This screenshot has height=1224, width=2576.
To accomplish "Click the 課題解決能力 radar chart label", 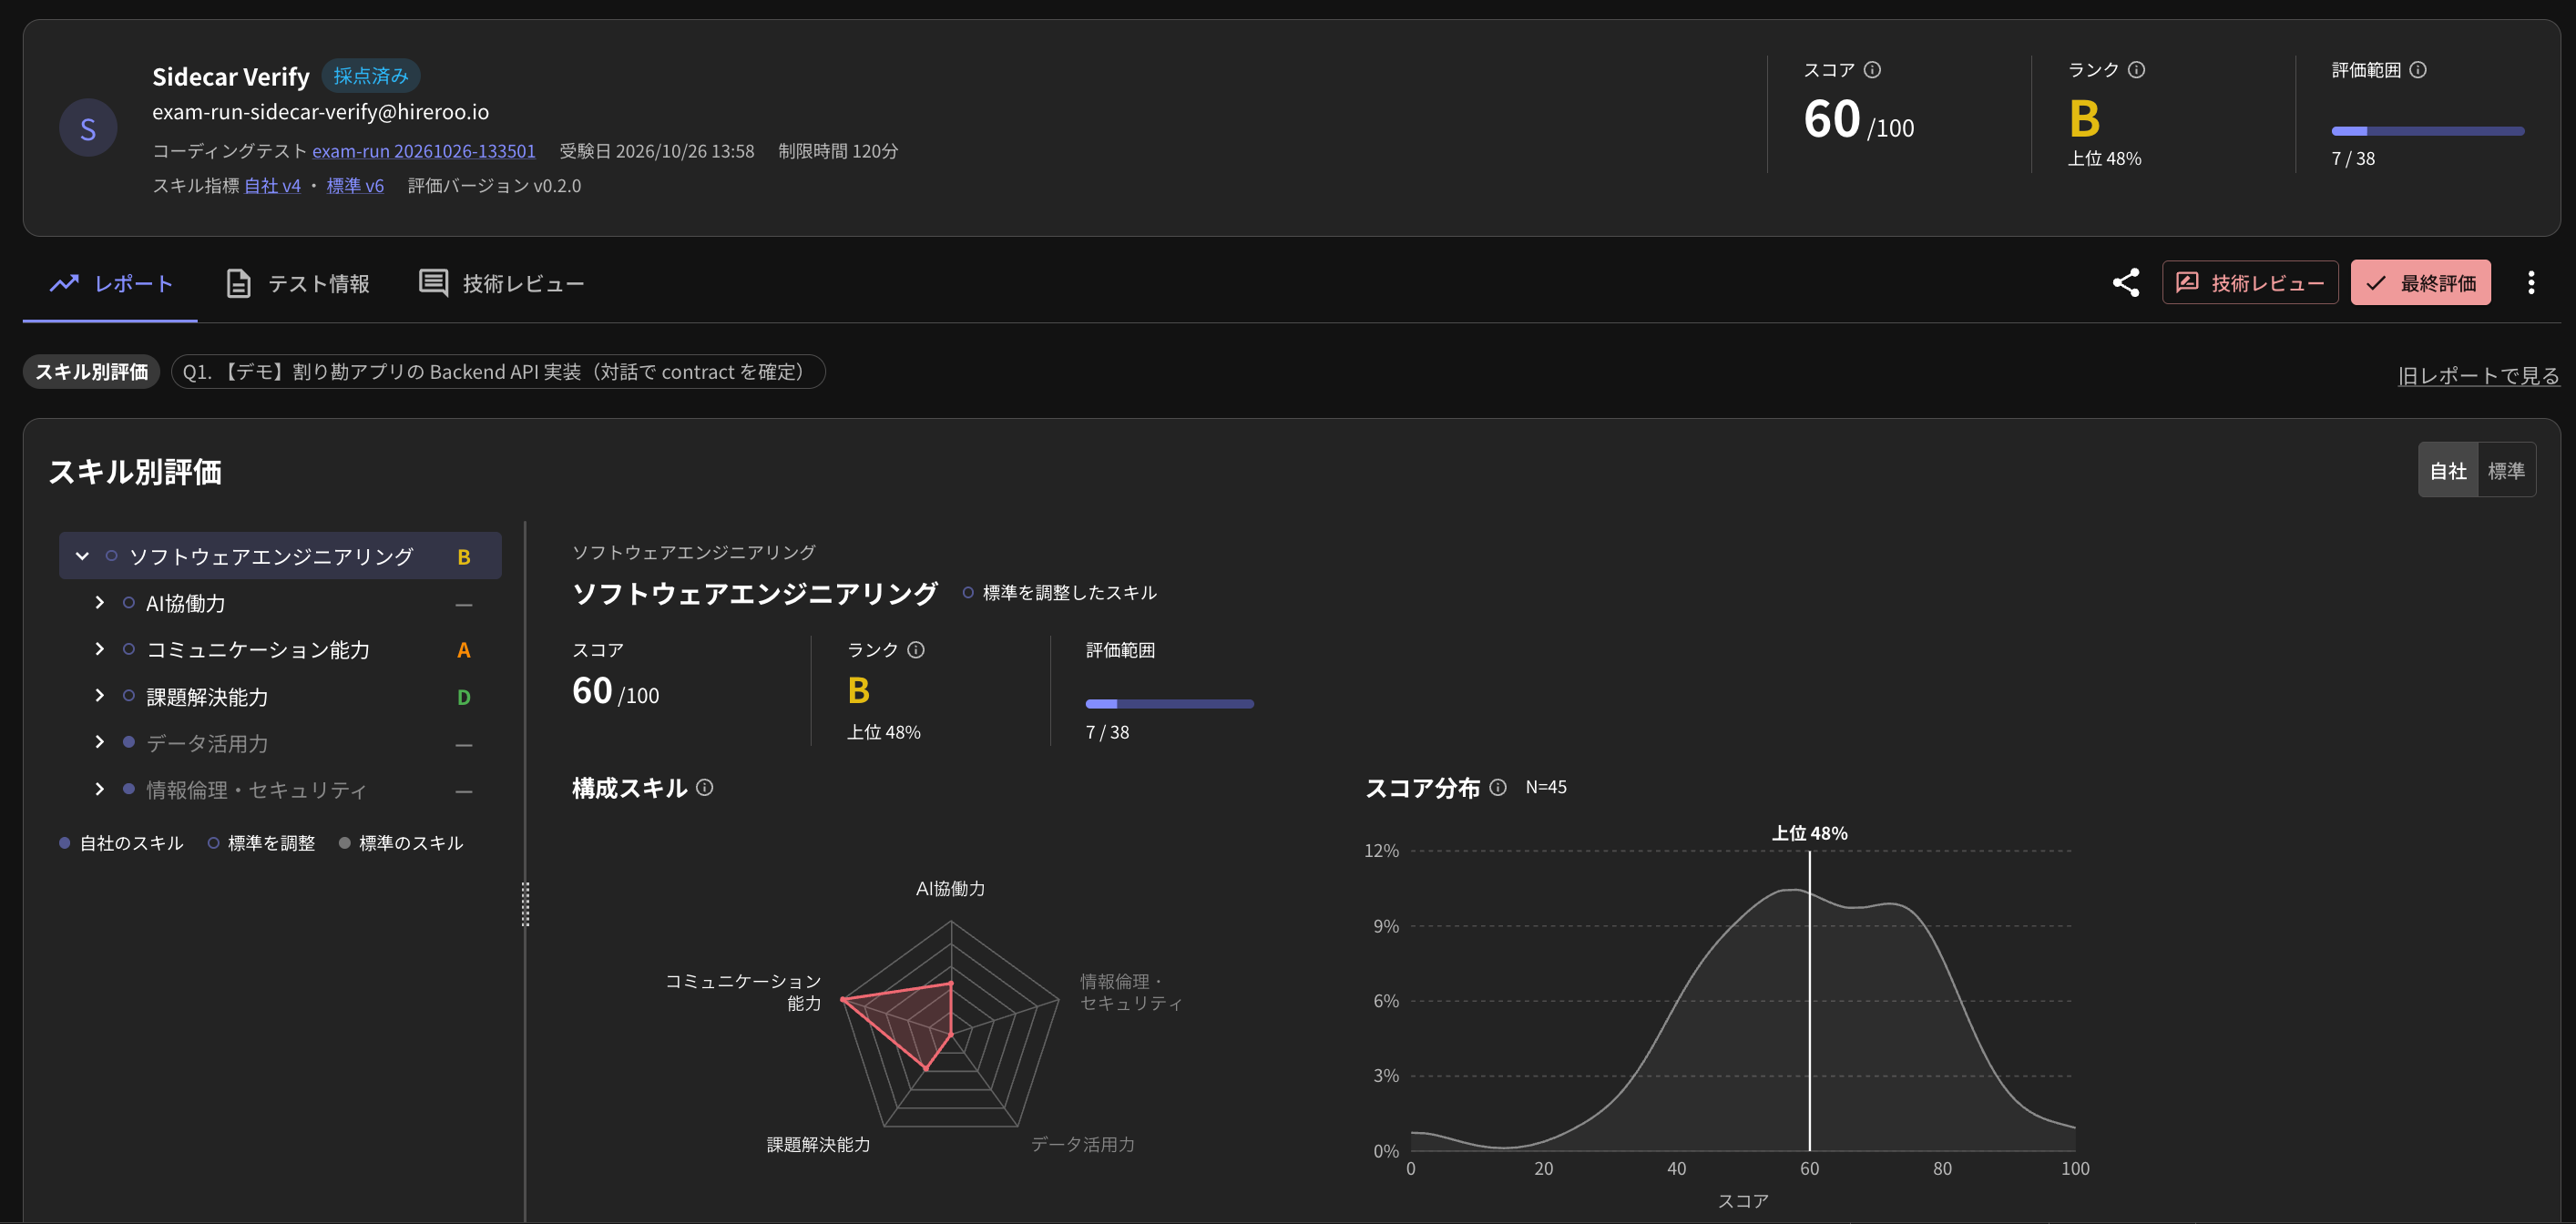I will pyautogui.click(x=818, y=1144).
